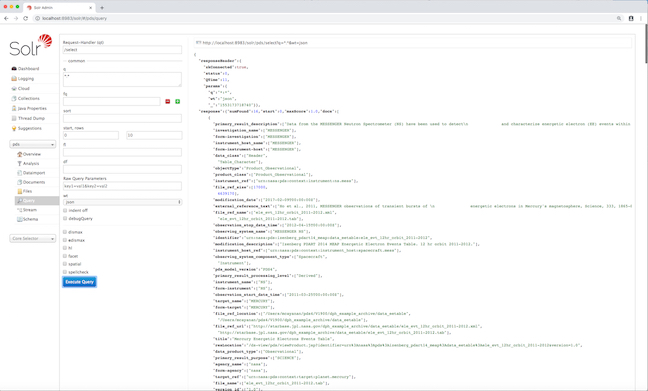Screen dimensions: 648x391
Task: Open the pds collection selector dropdown
Action: tap(33, 144)
